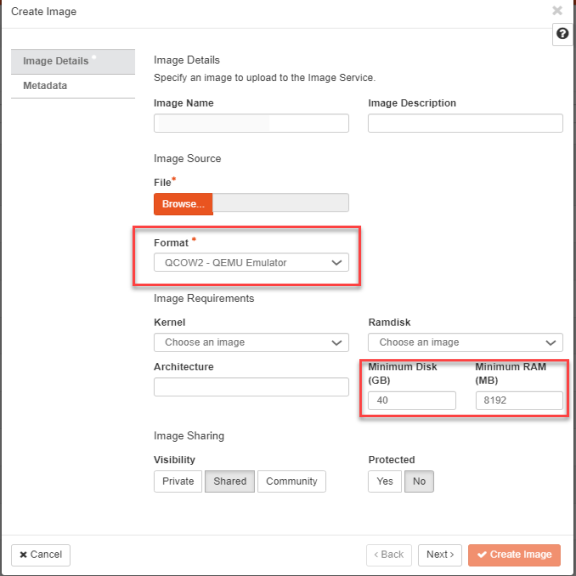The width and height of the screenshot is (576, 576).
Task: Click the Minimum RAM (MB) field
Action: pos(519,400)
